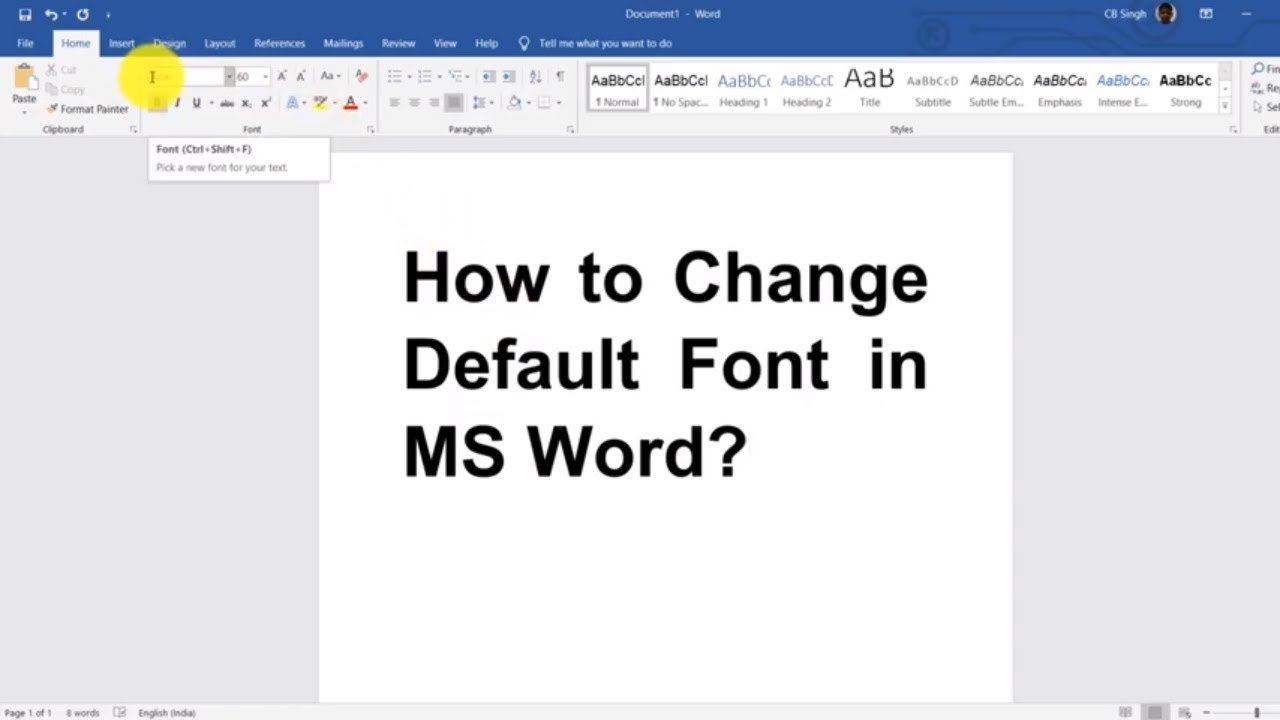Justify the paragraph text
Image resolution: width=1280 pixels, height=720 pixels.
coord(454,103)
